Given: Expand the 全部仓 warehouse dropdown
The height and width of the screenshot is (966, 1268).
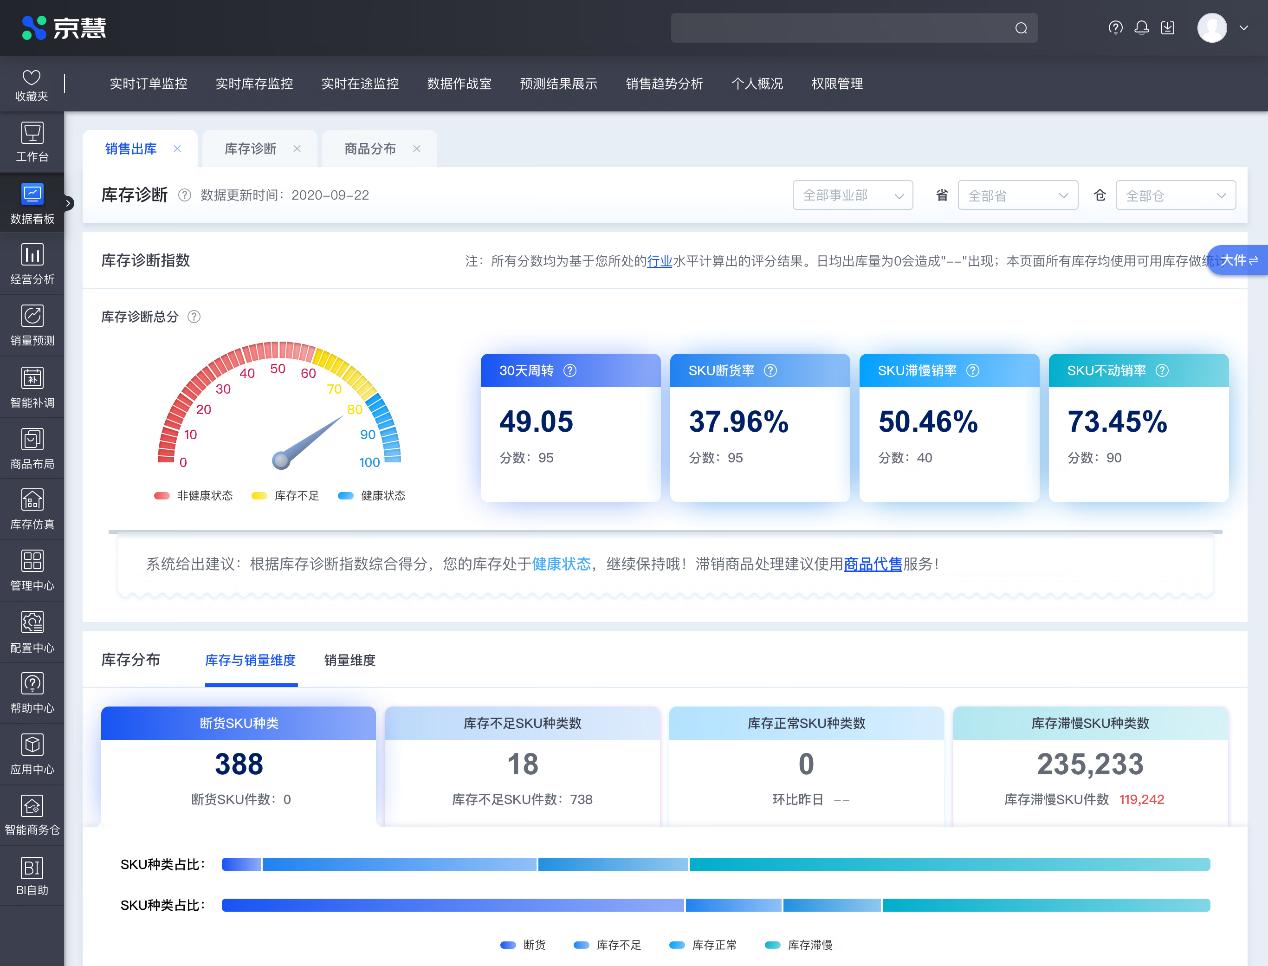Looking at the screenshot, I should (x=1175, y=195).
